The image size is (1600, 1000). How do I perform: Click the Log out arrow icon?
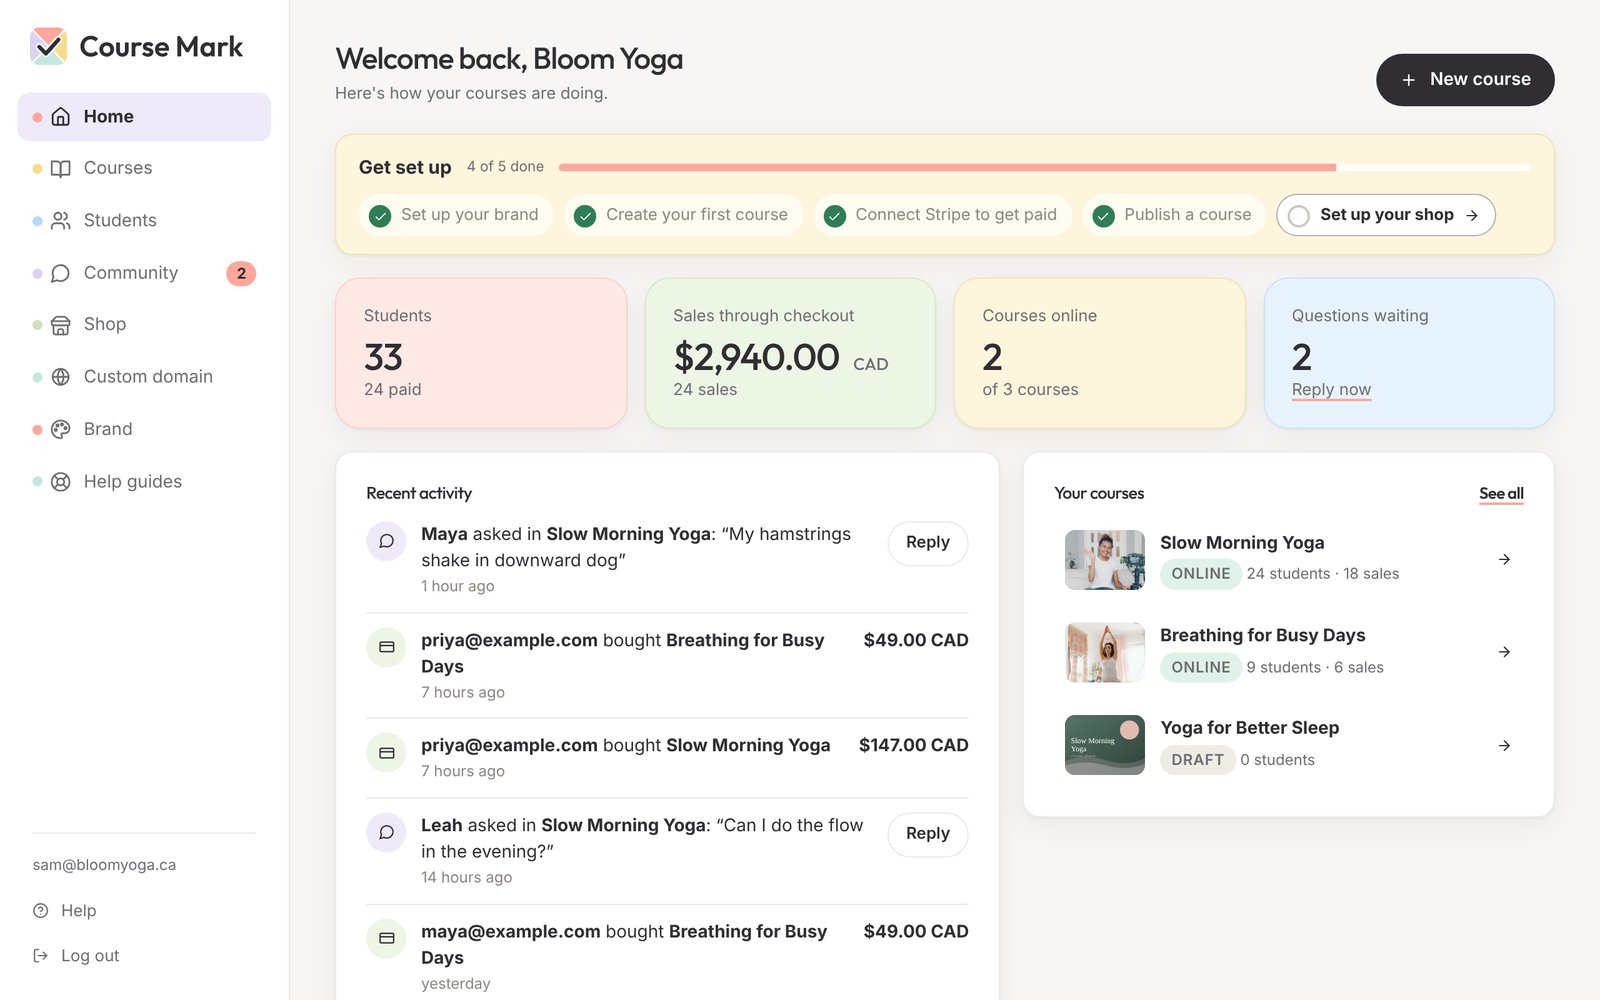tap(41, 956)
